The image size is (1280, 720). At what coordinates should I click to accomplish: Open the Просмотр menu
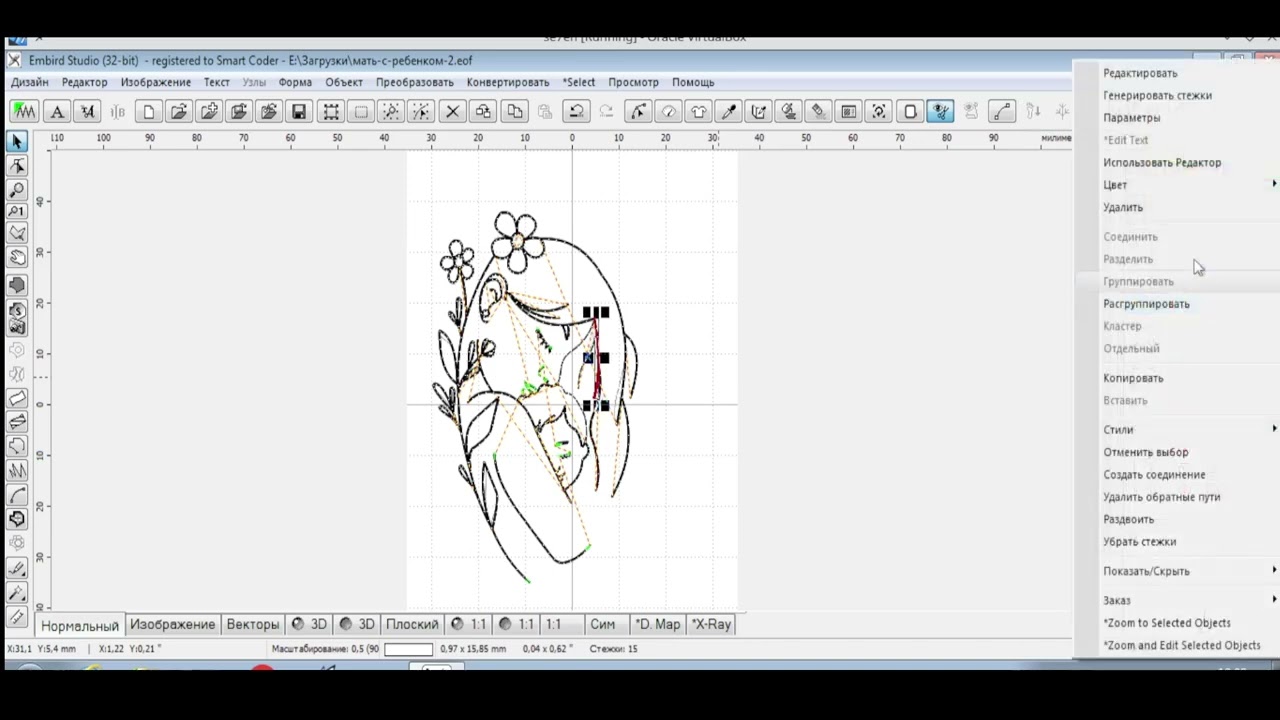[x=633, y=82]
